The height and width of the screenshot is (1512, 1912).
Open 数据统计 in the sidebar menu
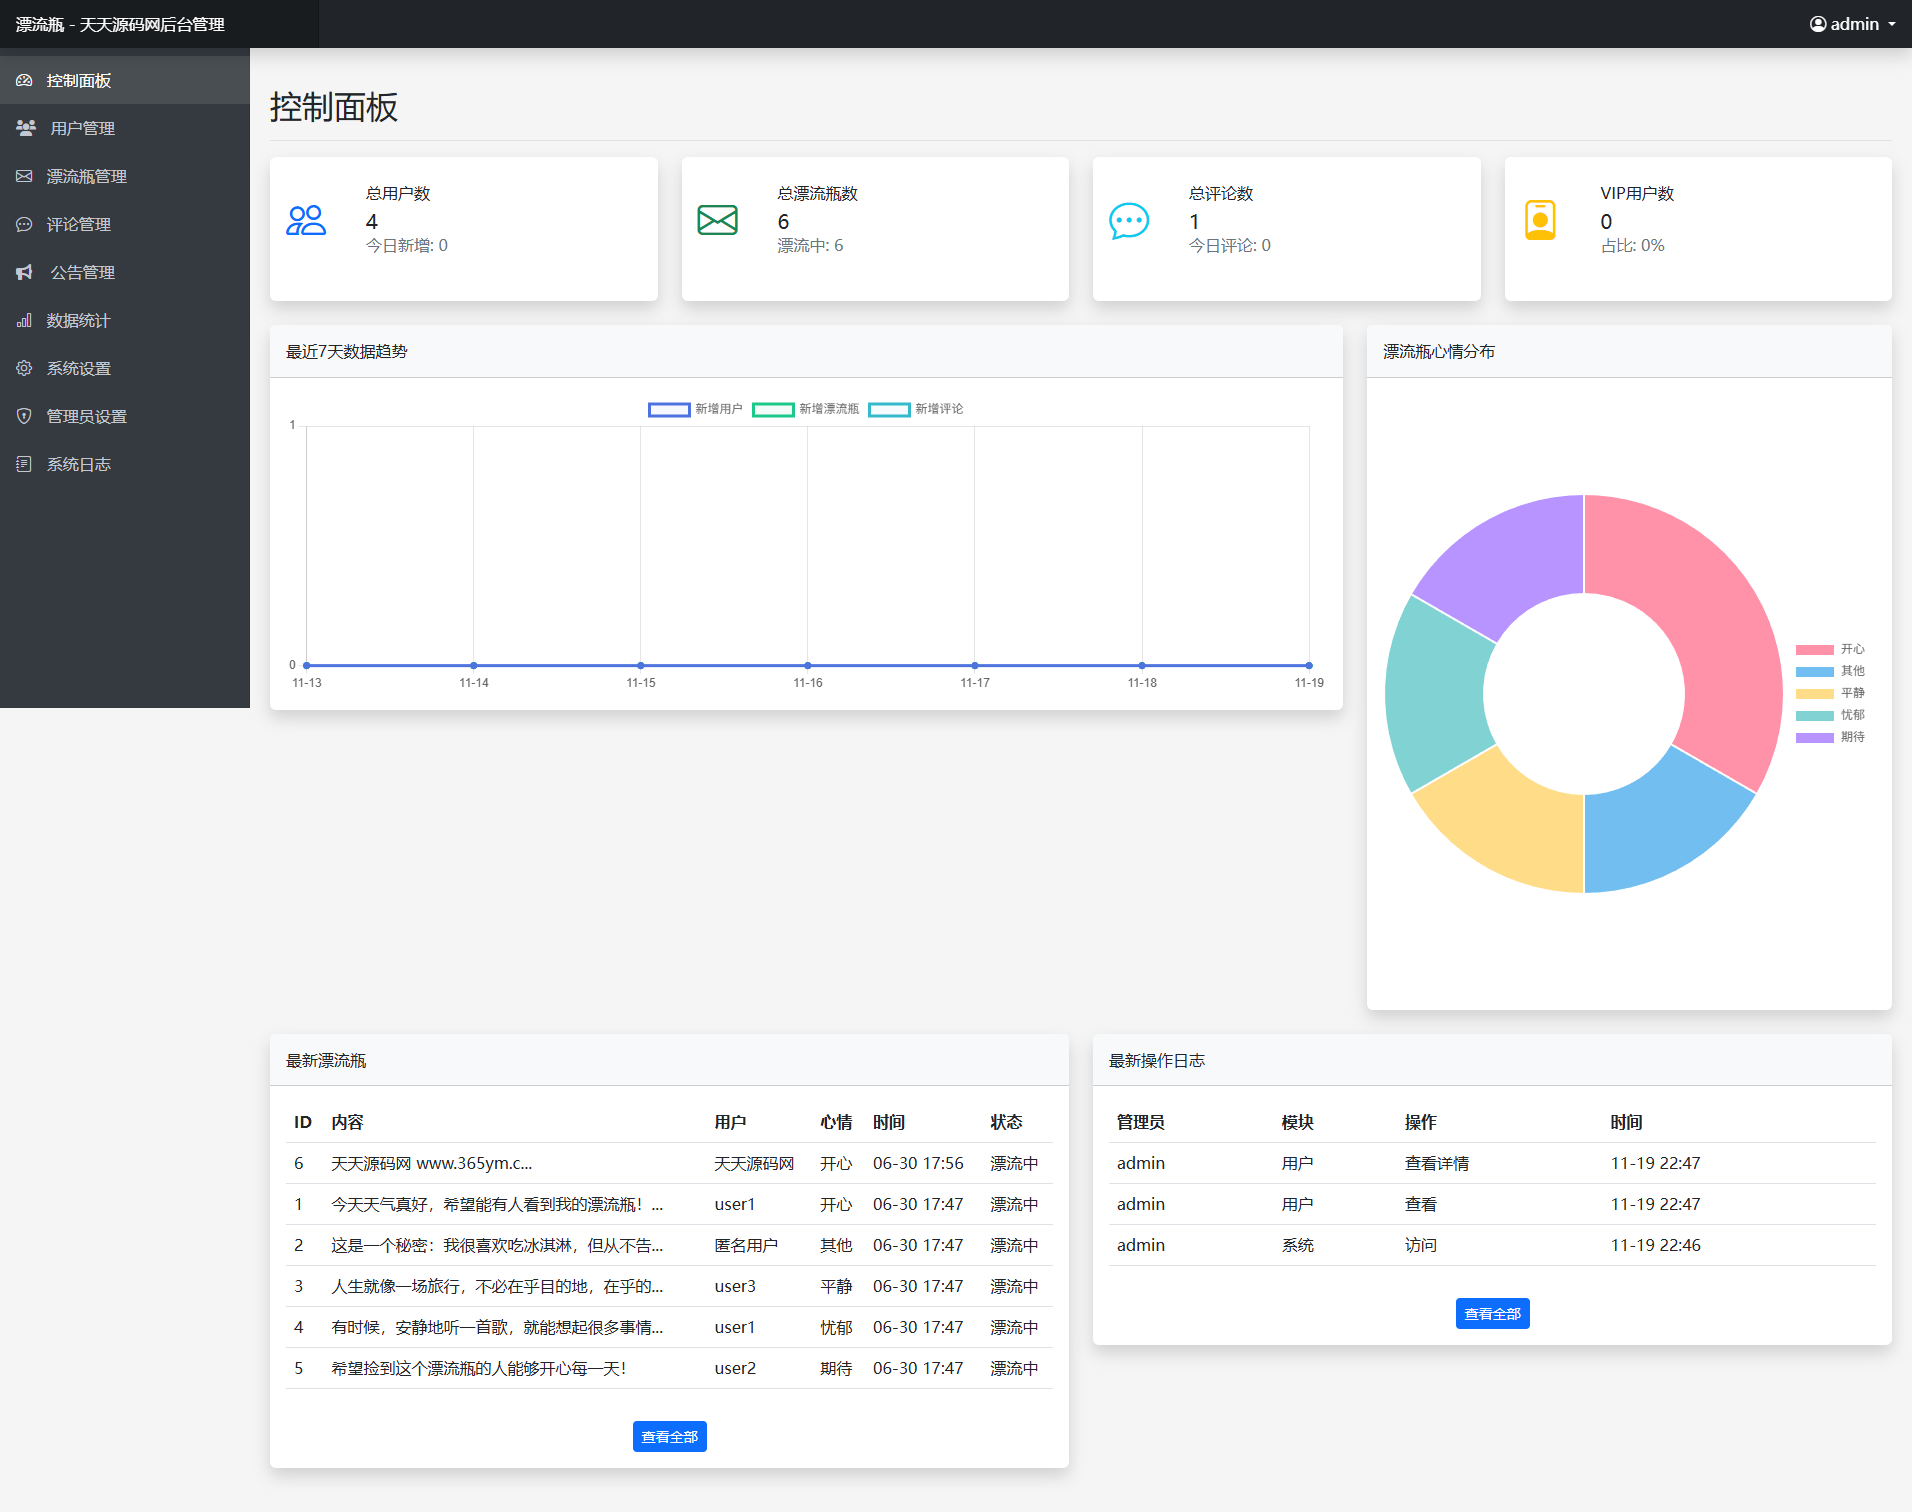click(x=78, y=320)
